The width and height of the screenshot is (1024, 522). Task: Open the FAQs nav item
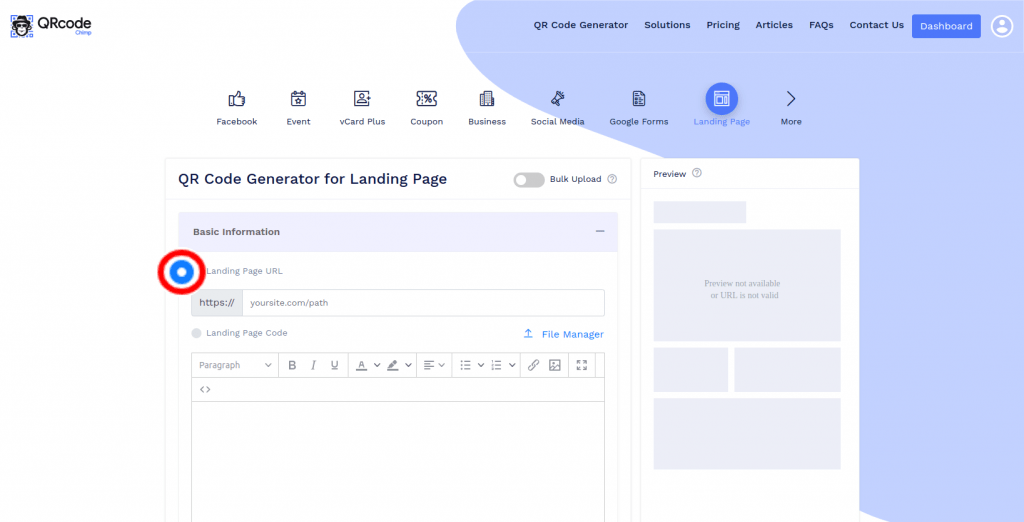821,25
